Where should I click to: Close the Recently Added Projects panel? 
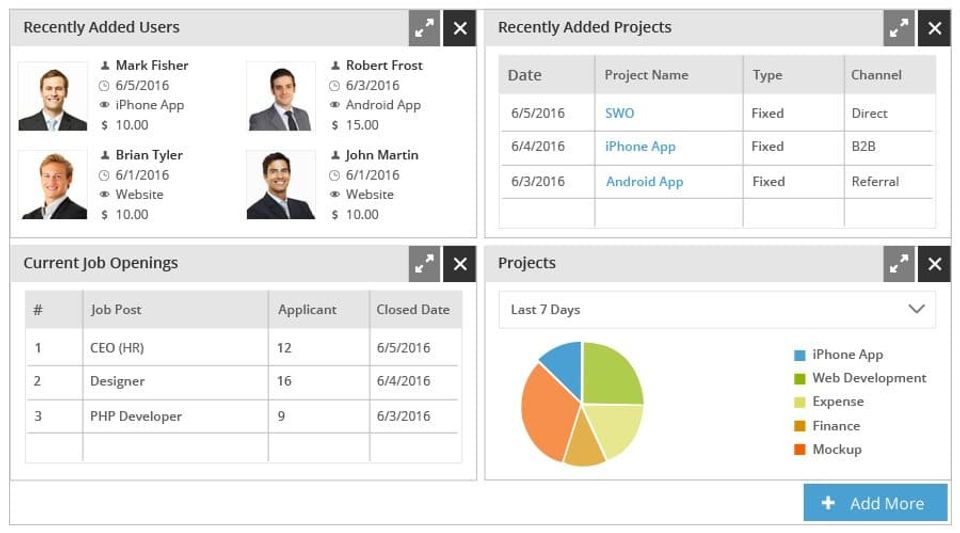[935, 28]
